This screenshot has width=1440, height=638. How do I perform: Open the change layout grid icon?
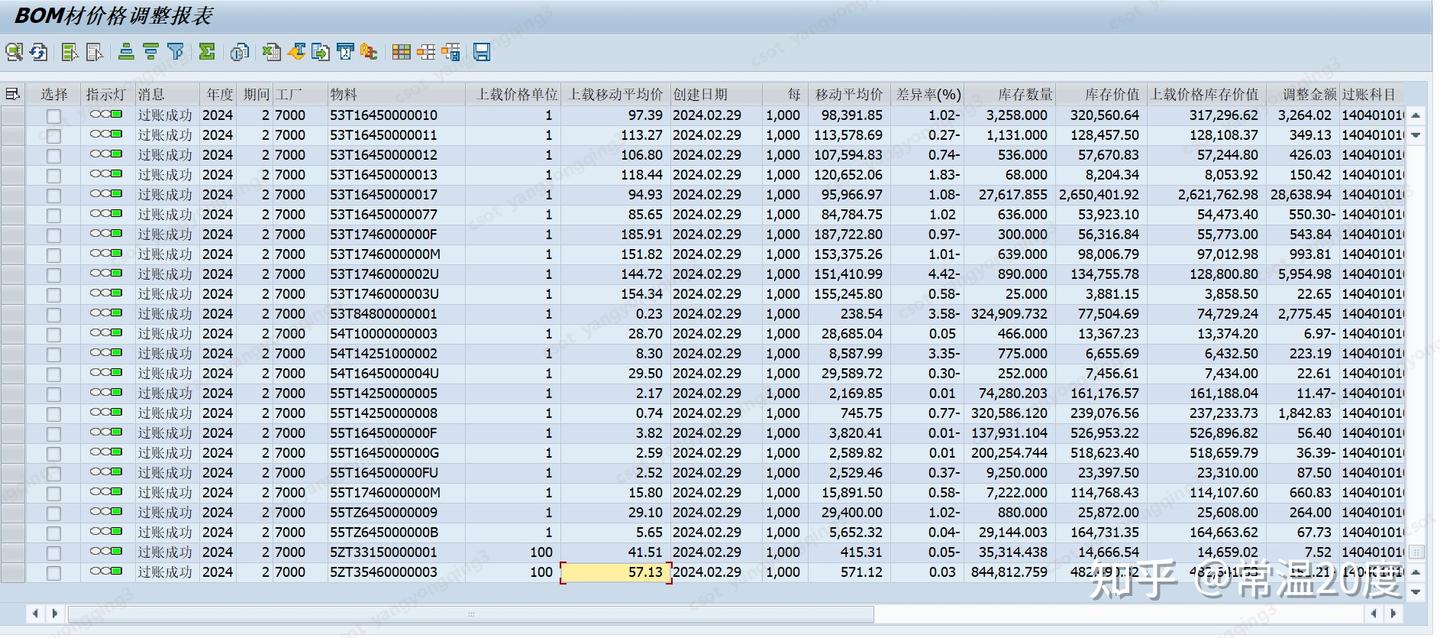(x=399, y=52)
